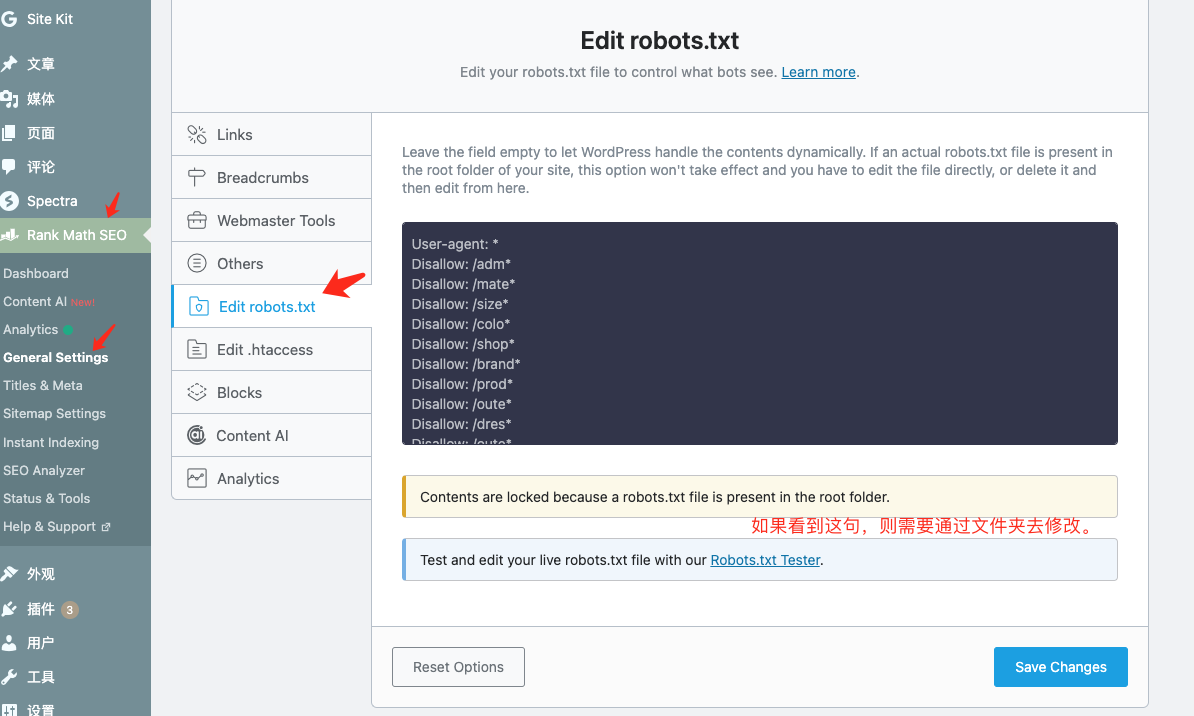Click the Analytics chart icon in tabs
This screenshot has width=1194, height=716.
(x=197, y=479)
